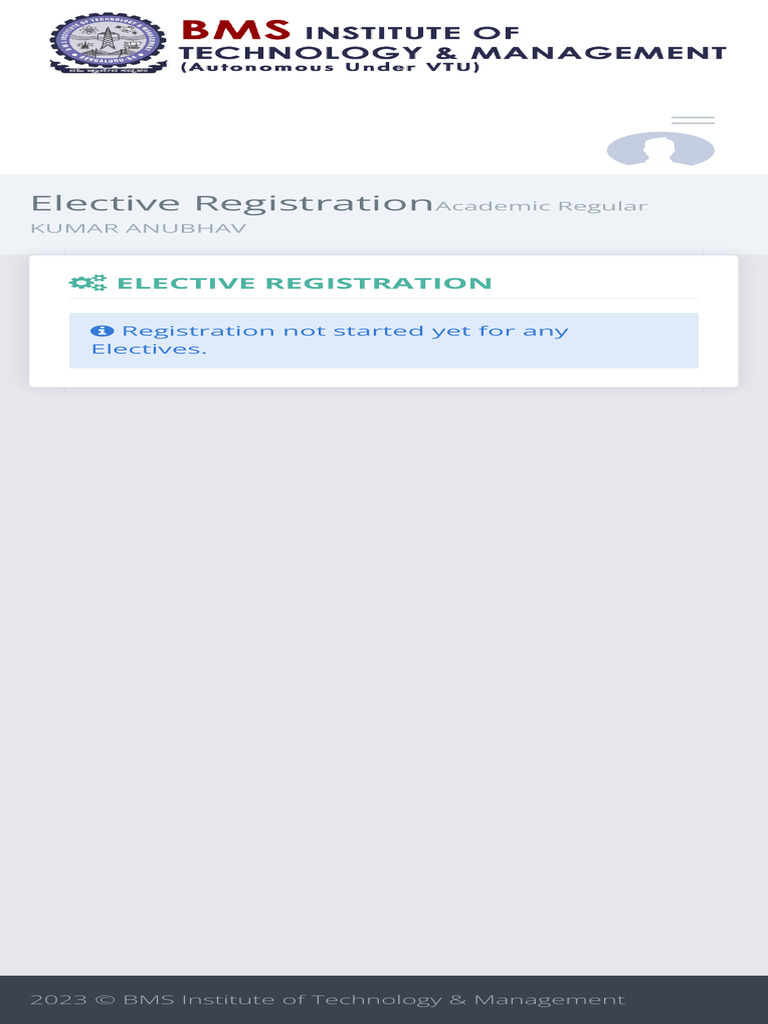Click the student name KUMAR ANUBHAV

click(x=138, y=229)
